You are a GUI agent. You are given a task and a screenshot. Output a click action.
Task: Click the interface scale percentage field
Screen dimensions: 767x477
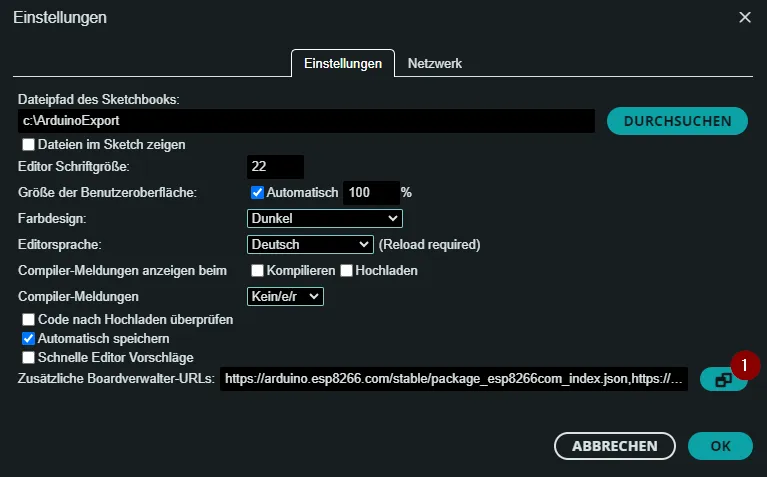[x=370, y=192]
